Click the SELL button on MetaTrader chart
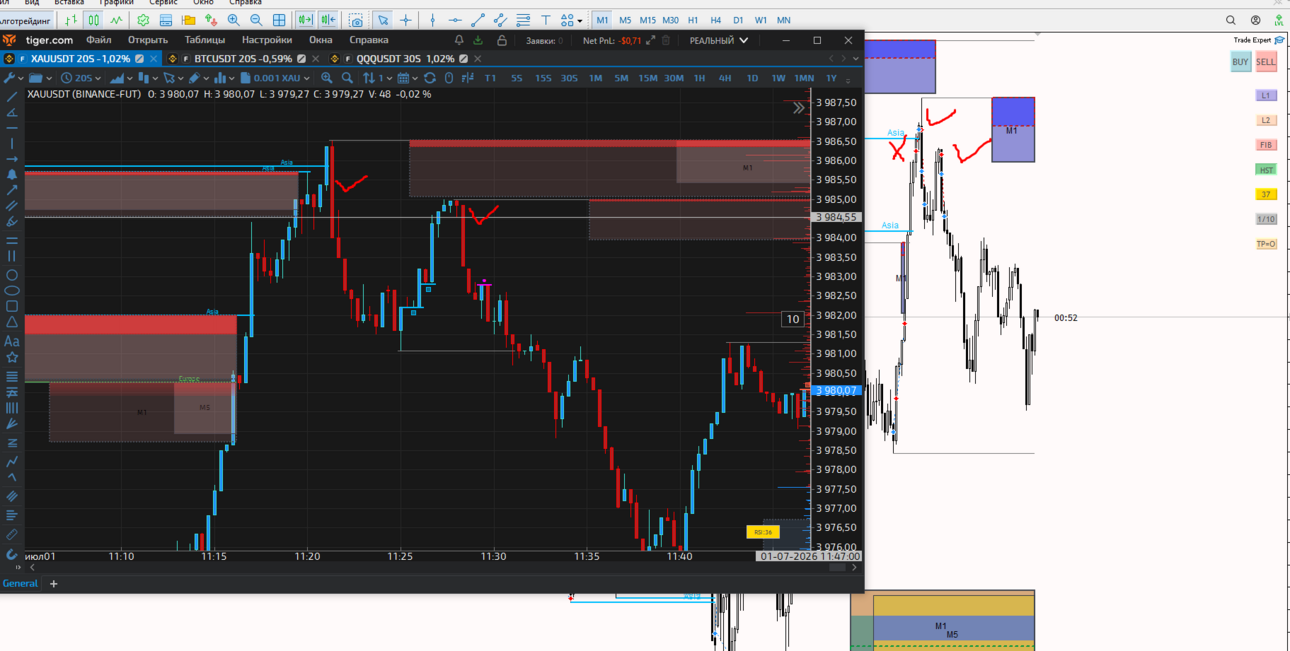Viewport: 1290px width, 651px height. [x=1266, y=62]
